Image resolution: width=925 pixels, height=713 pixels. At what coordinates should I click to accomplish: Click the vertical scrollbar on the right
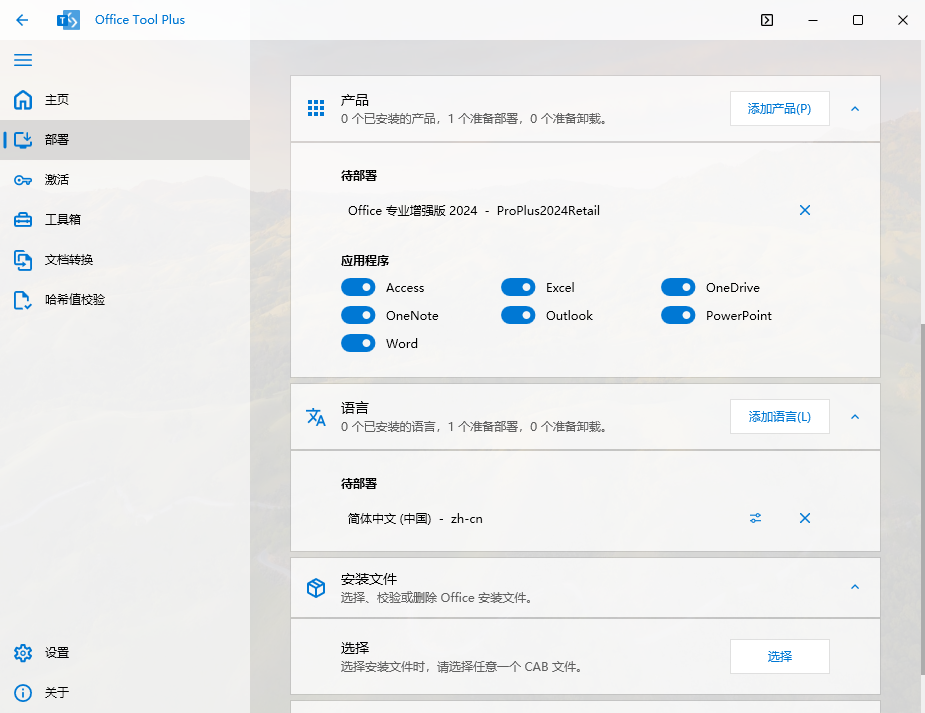point(922,498)
